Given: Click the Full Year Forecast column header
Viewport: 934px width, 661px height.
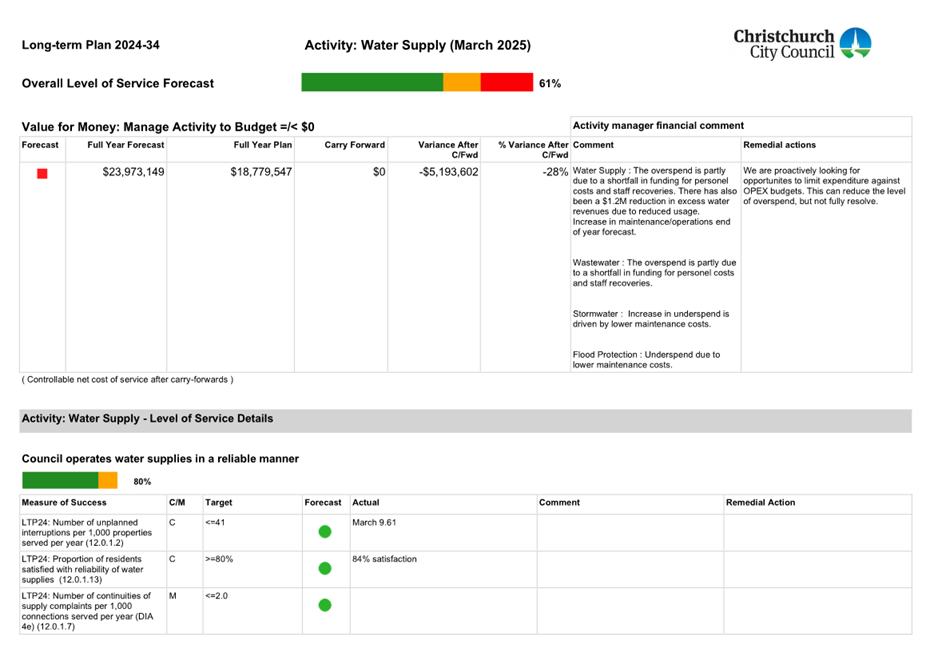Looking at the screenshot, I should [x=126, y=145].
